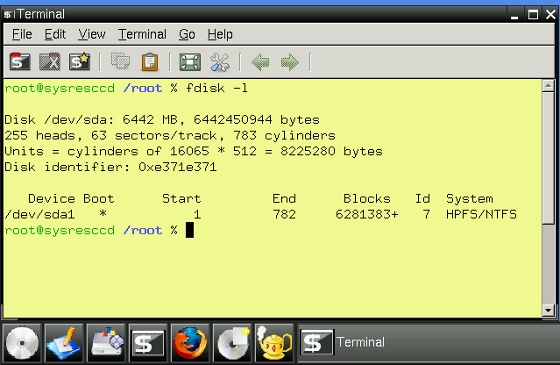
Task: Launch disk partition tool icon in panel
Action: (106, 343)
